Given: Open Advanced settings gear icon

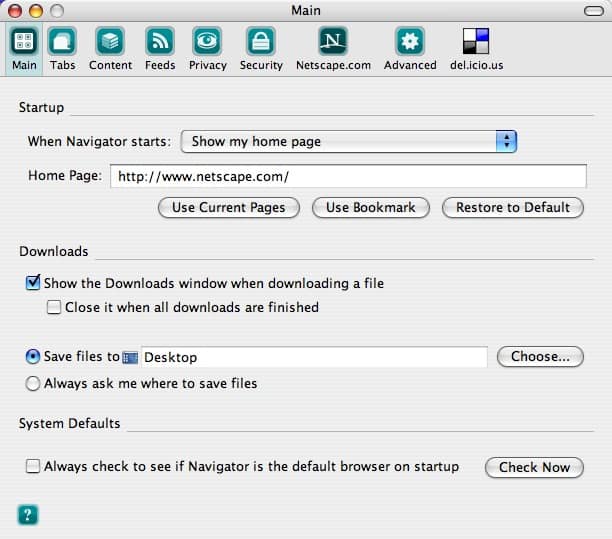Looking at the screenshot, I should coord(410,42).
